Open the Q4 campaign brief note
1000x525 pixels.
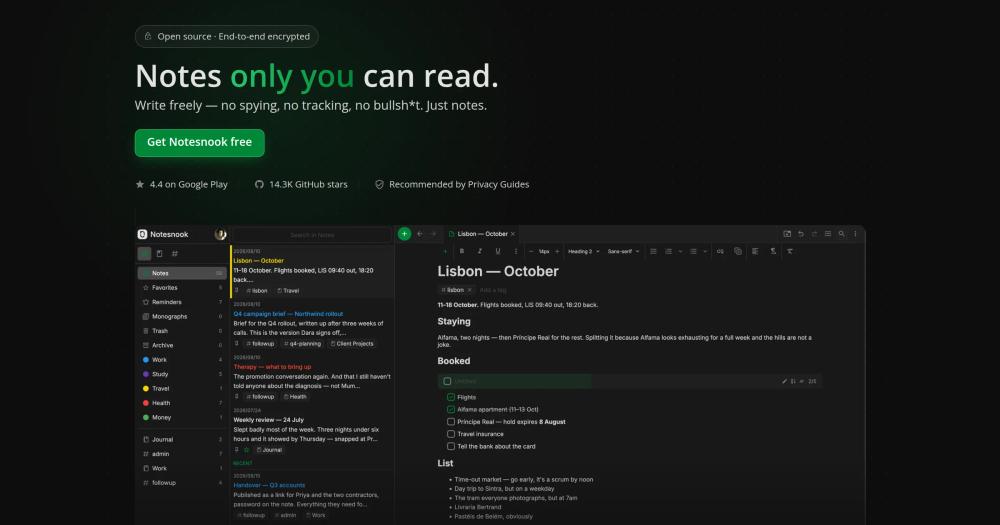(x=312, y=324)
